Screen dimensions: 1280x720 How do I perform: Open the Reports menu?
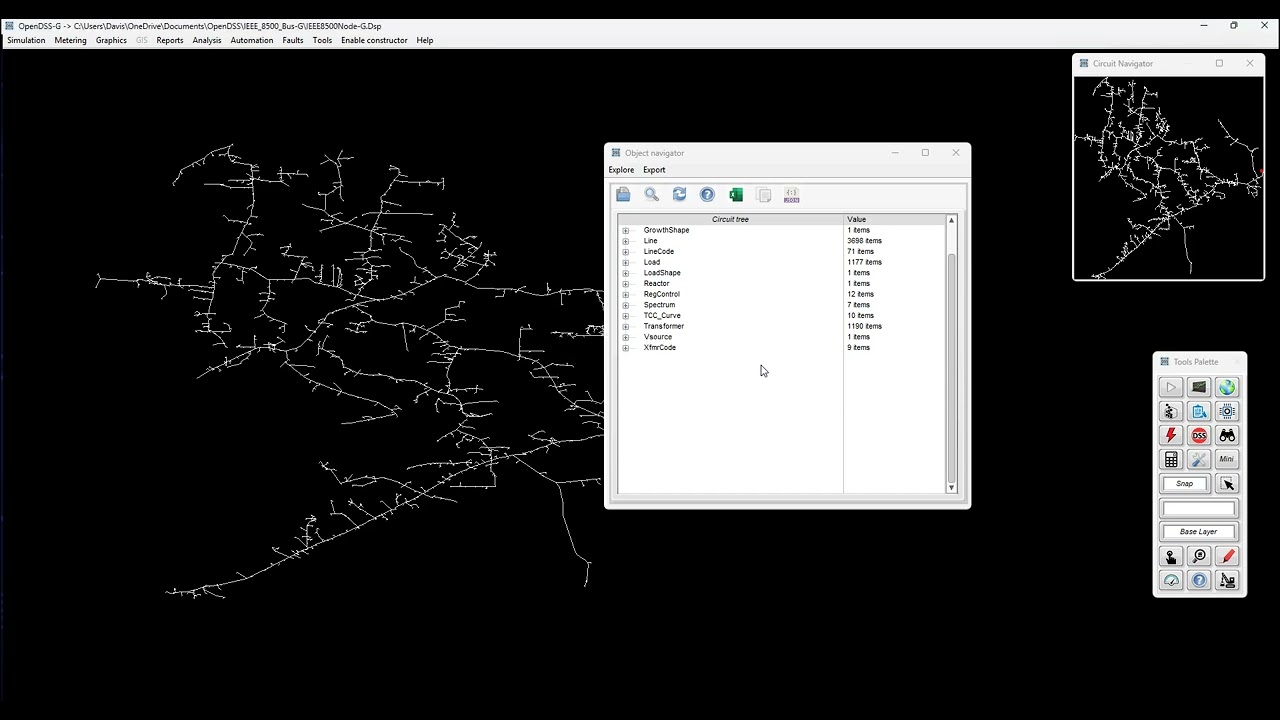pyautogui.click(x=170, y=40)
